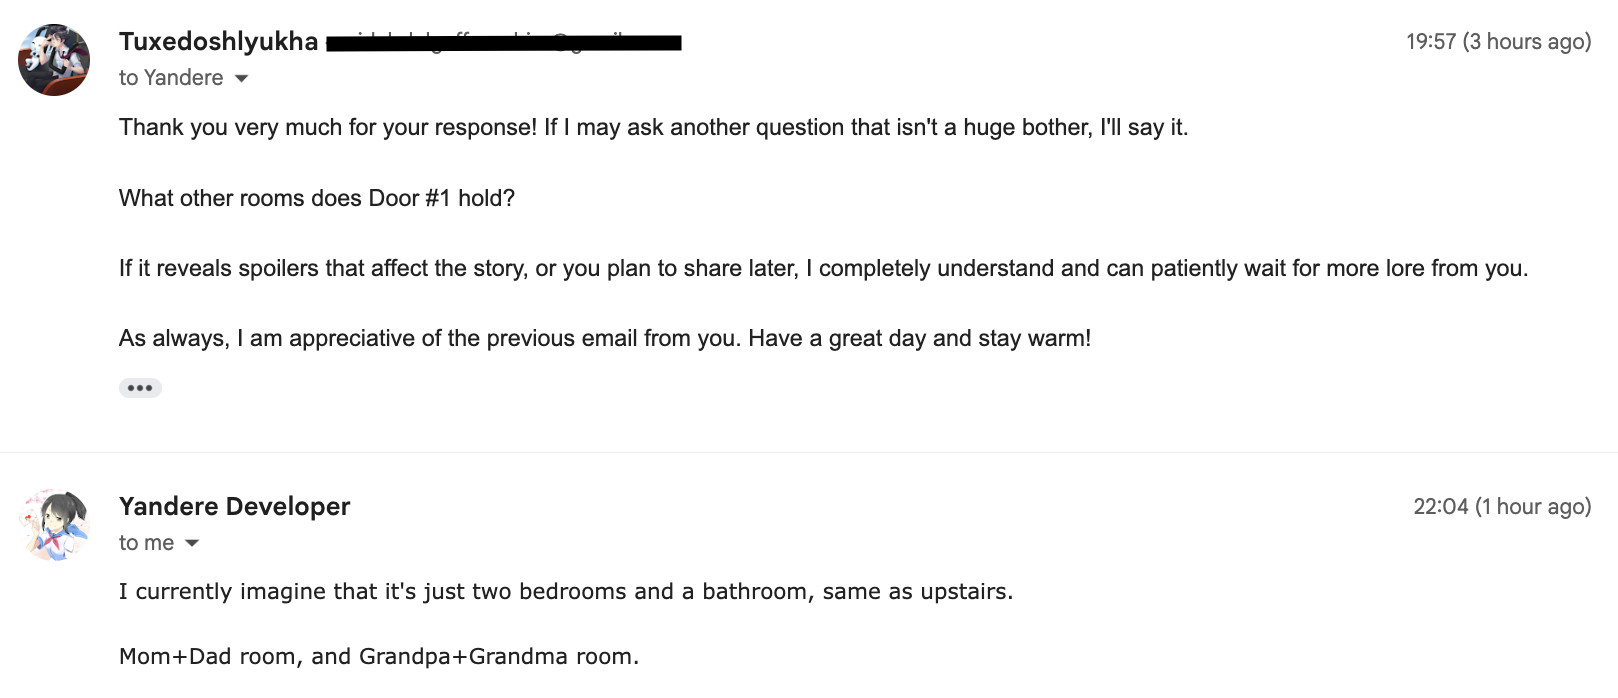Expand recipient details arrow beside "to Yandere"

(x=241, y=78)
